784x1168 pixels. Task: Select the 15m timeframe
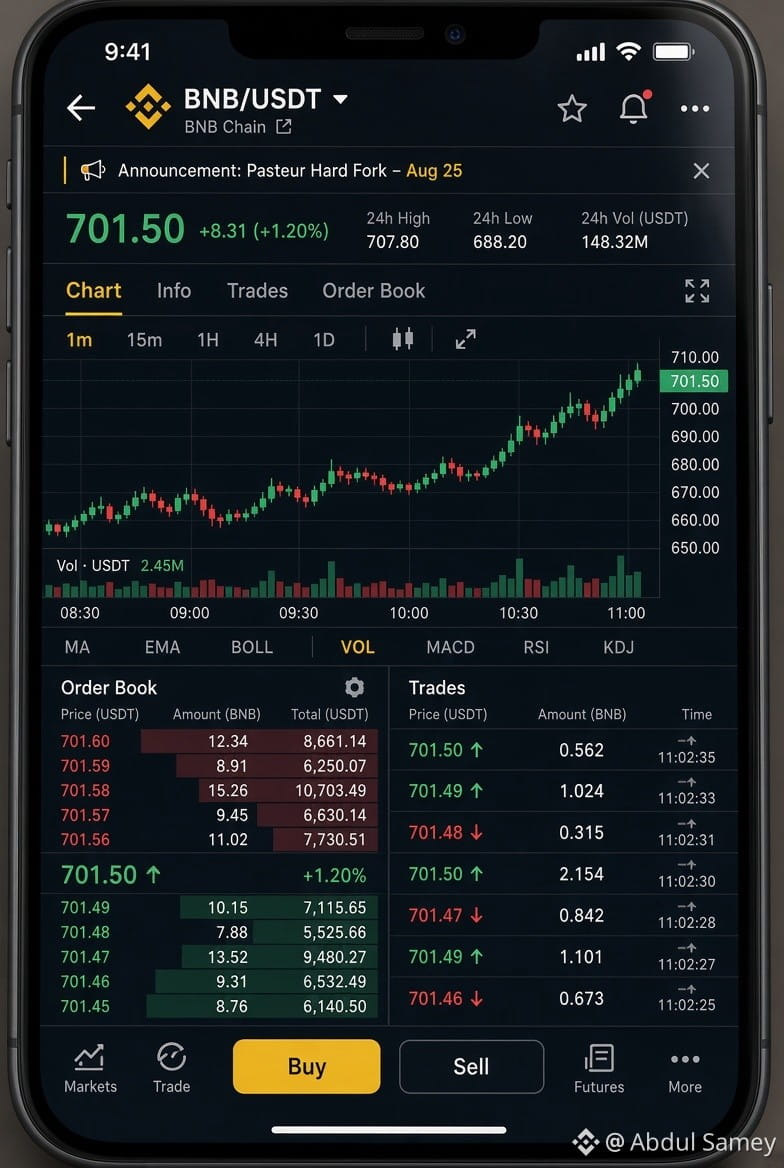[x=144, y=340]
